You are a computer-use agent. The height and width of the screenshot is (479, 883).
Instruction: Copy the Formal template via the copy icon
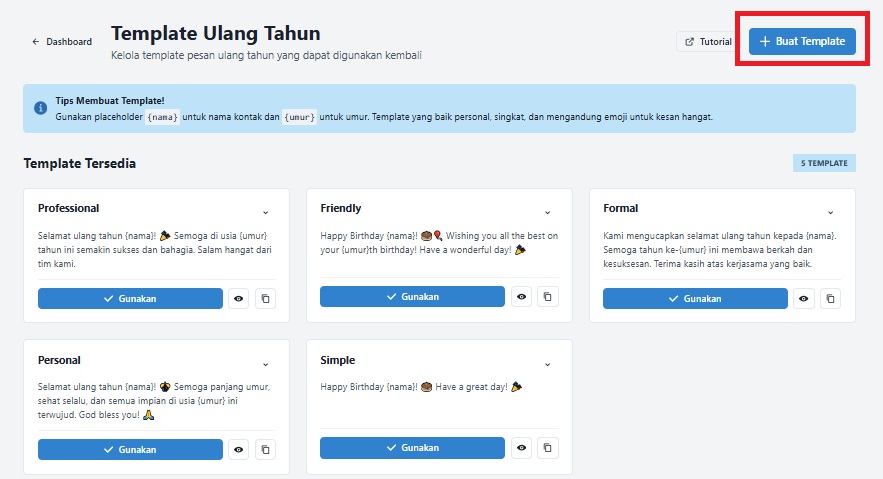coord(830,298)
